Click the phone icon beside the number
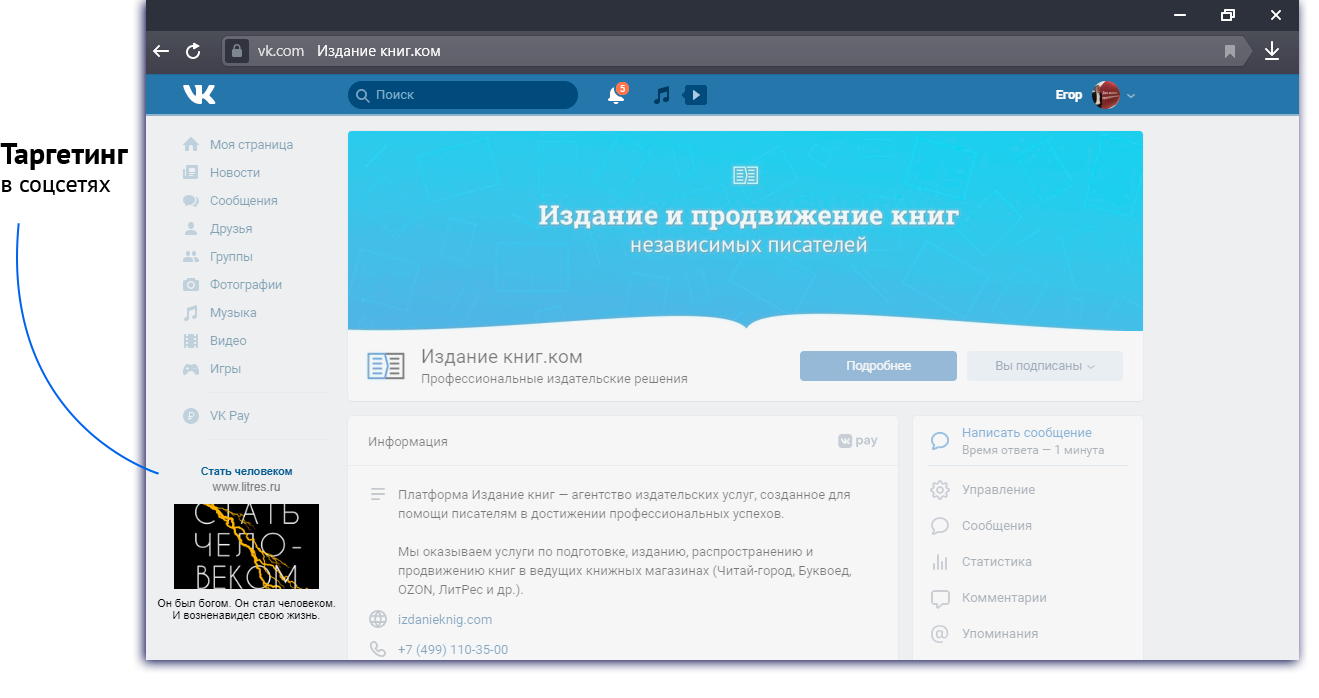Image resolution: width=1319 pixels, height=698 pixels. (x=378, y=650)
